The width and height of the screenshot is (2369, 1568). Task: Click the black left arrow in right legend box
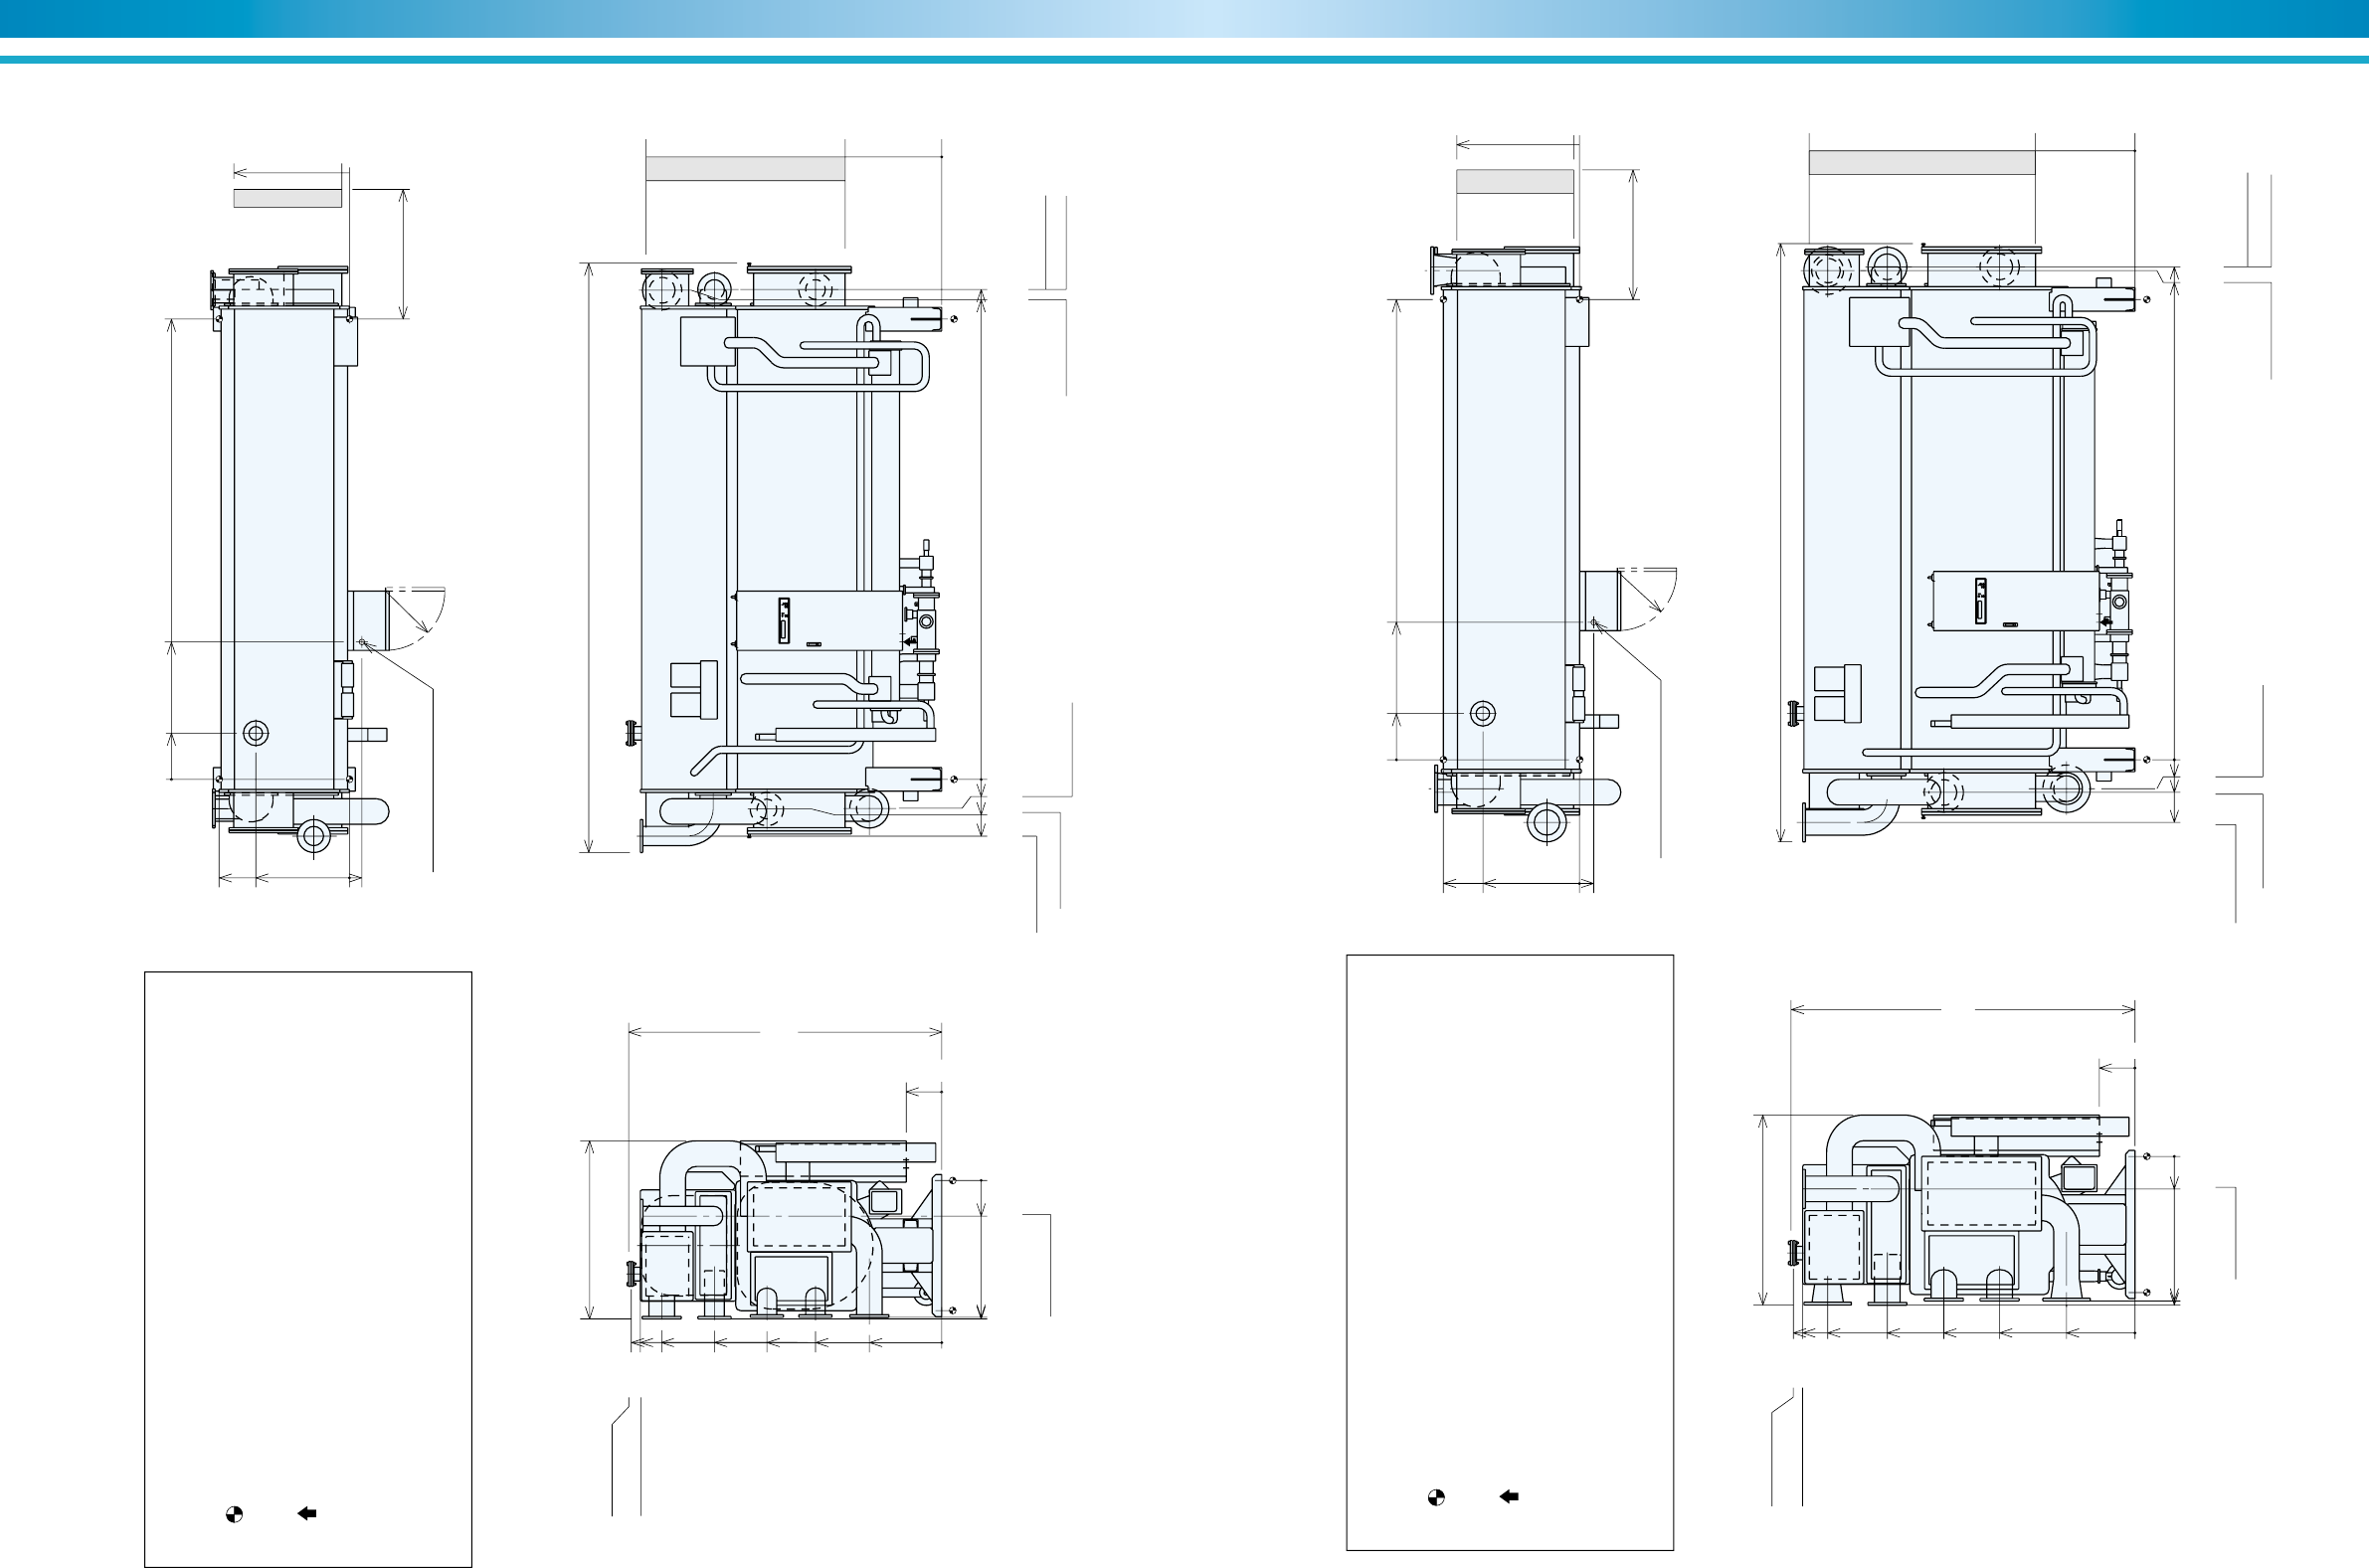pos(1509,1496)
